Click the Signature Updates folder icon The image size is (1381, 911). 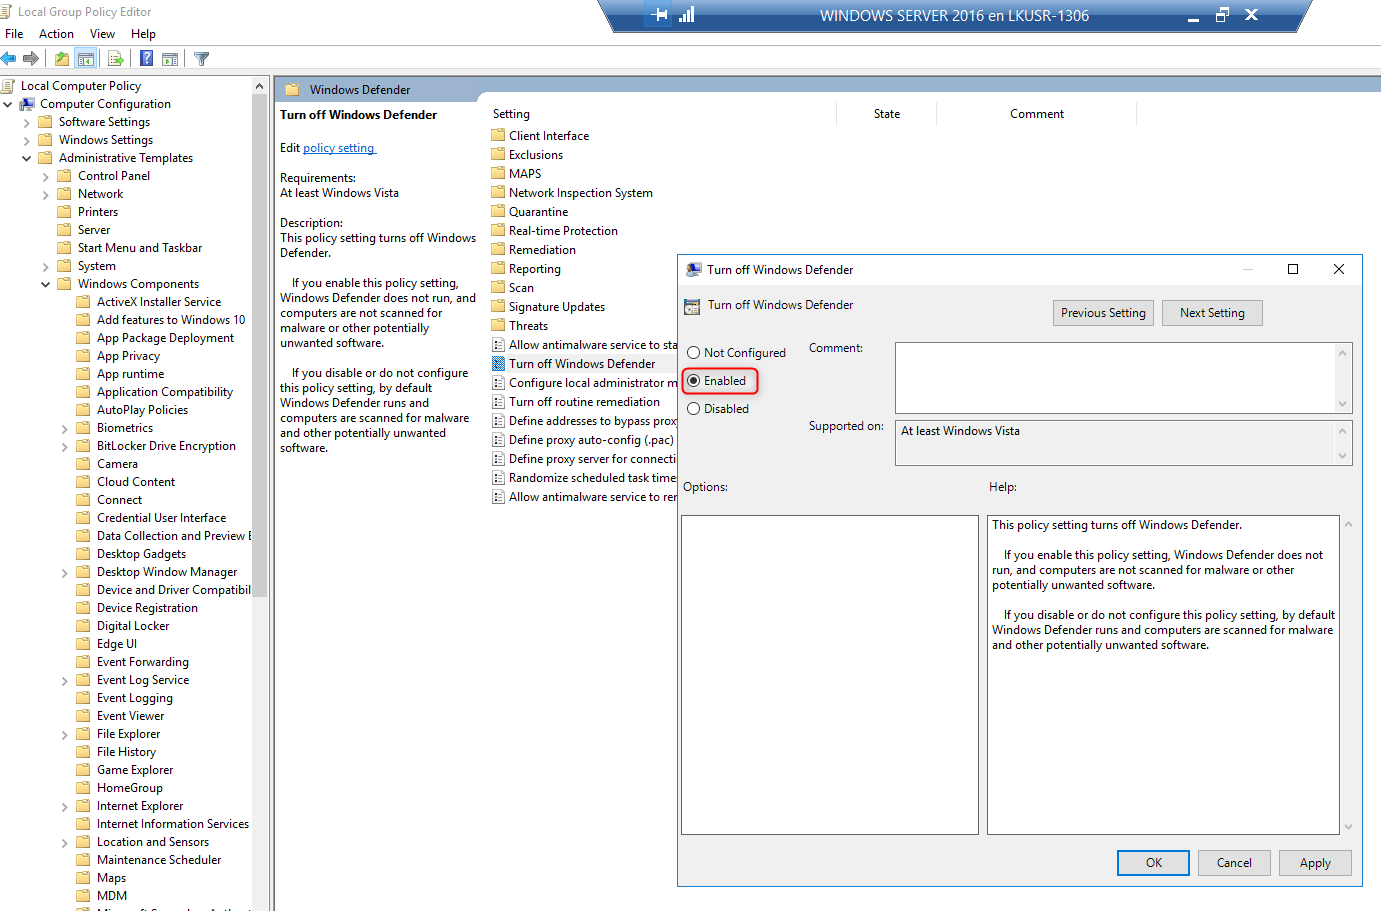click(x=498, y=307)
